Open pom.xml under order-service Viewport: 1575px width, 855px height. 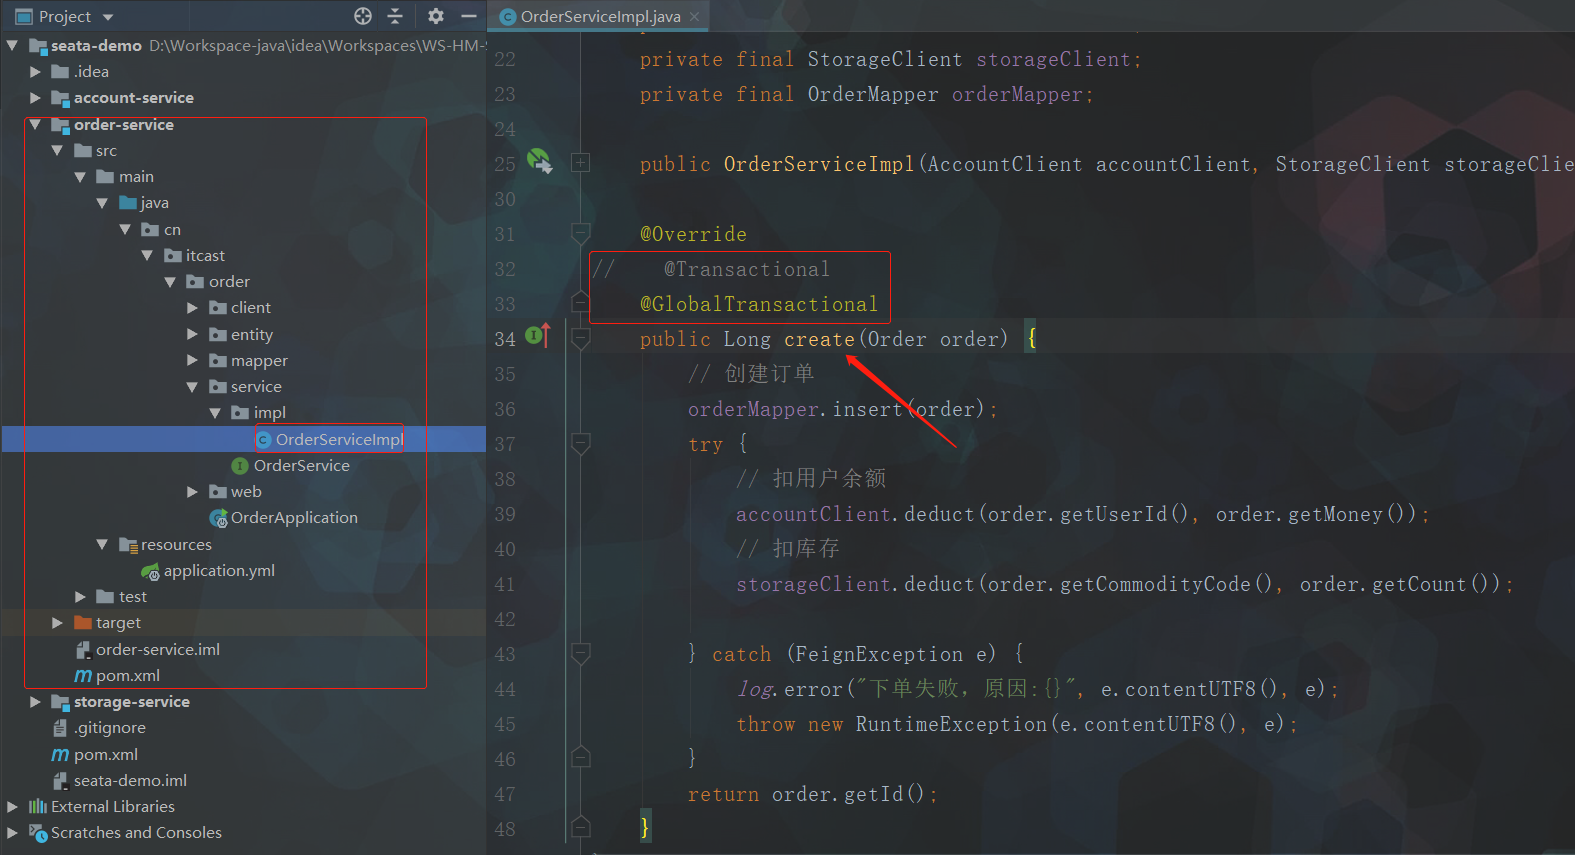pos(128,676)
